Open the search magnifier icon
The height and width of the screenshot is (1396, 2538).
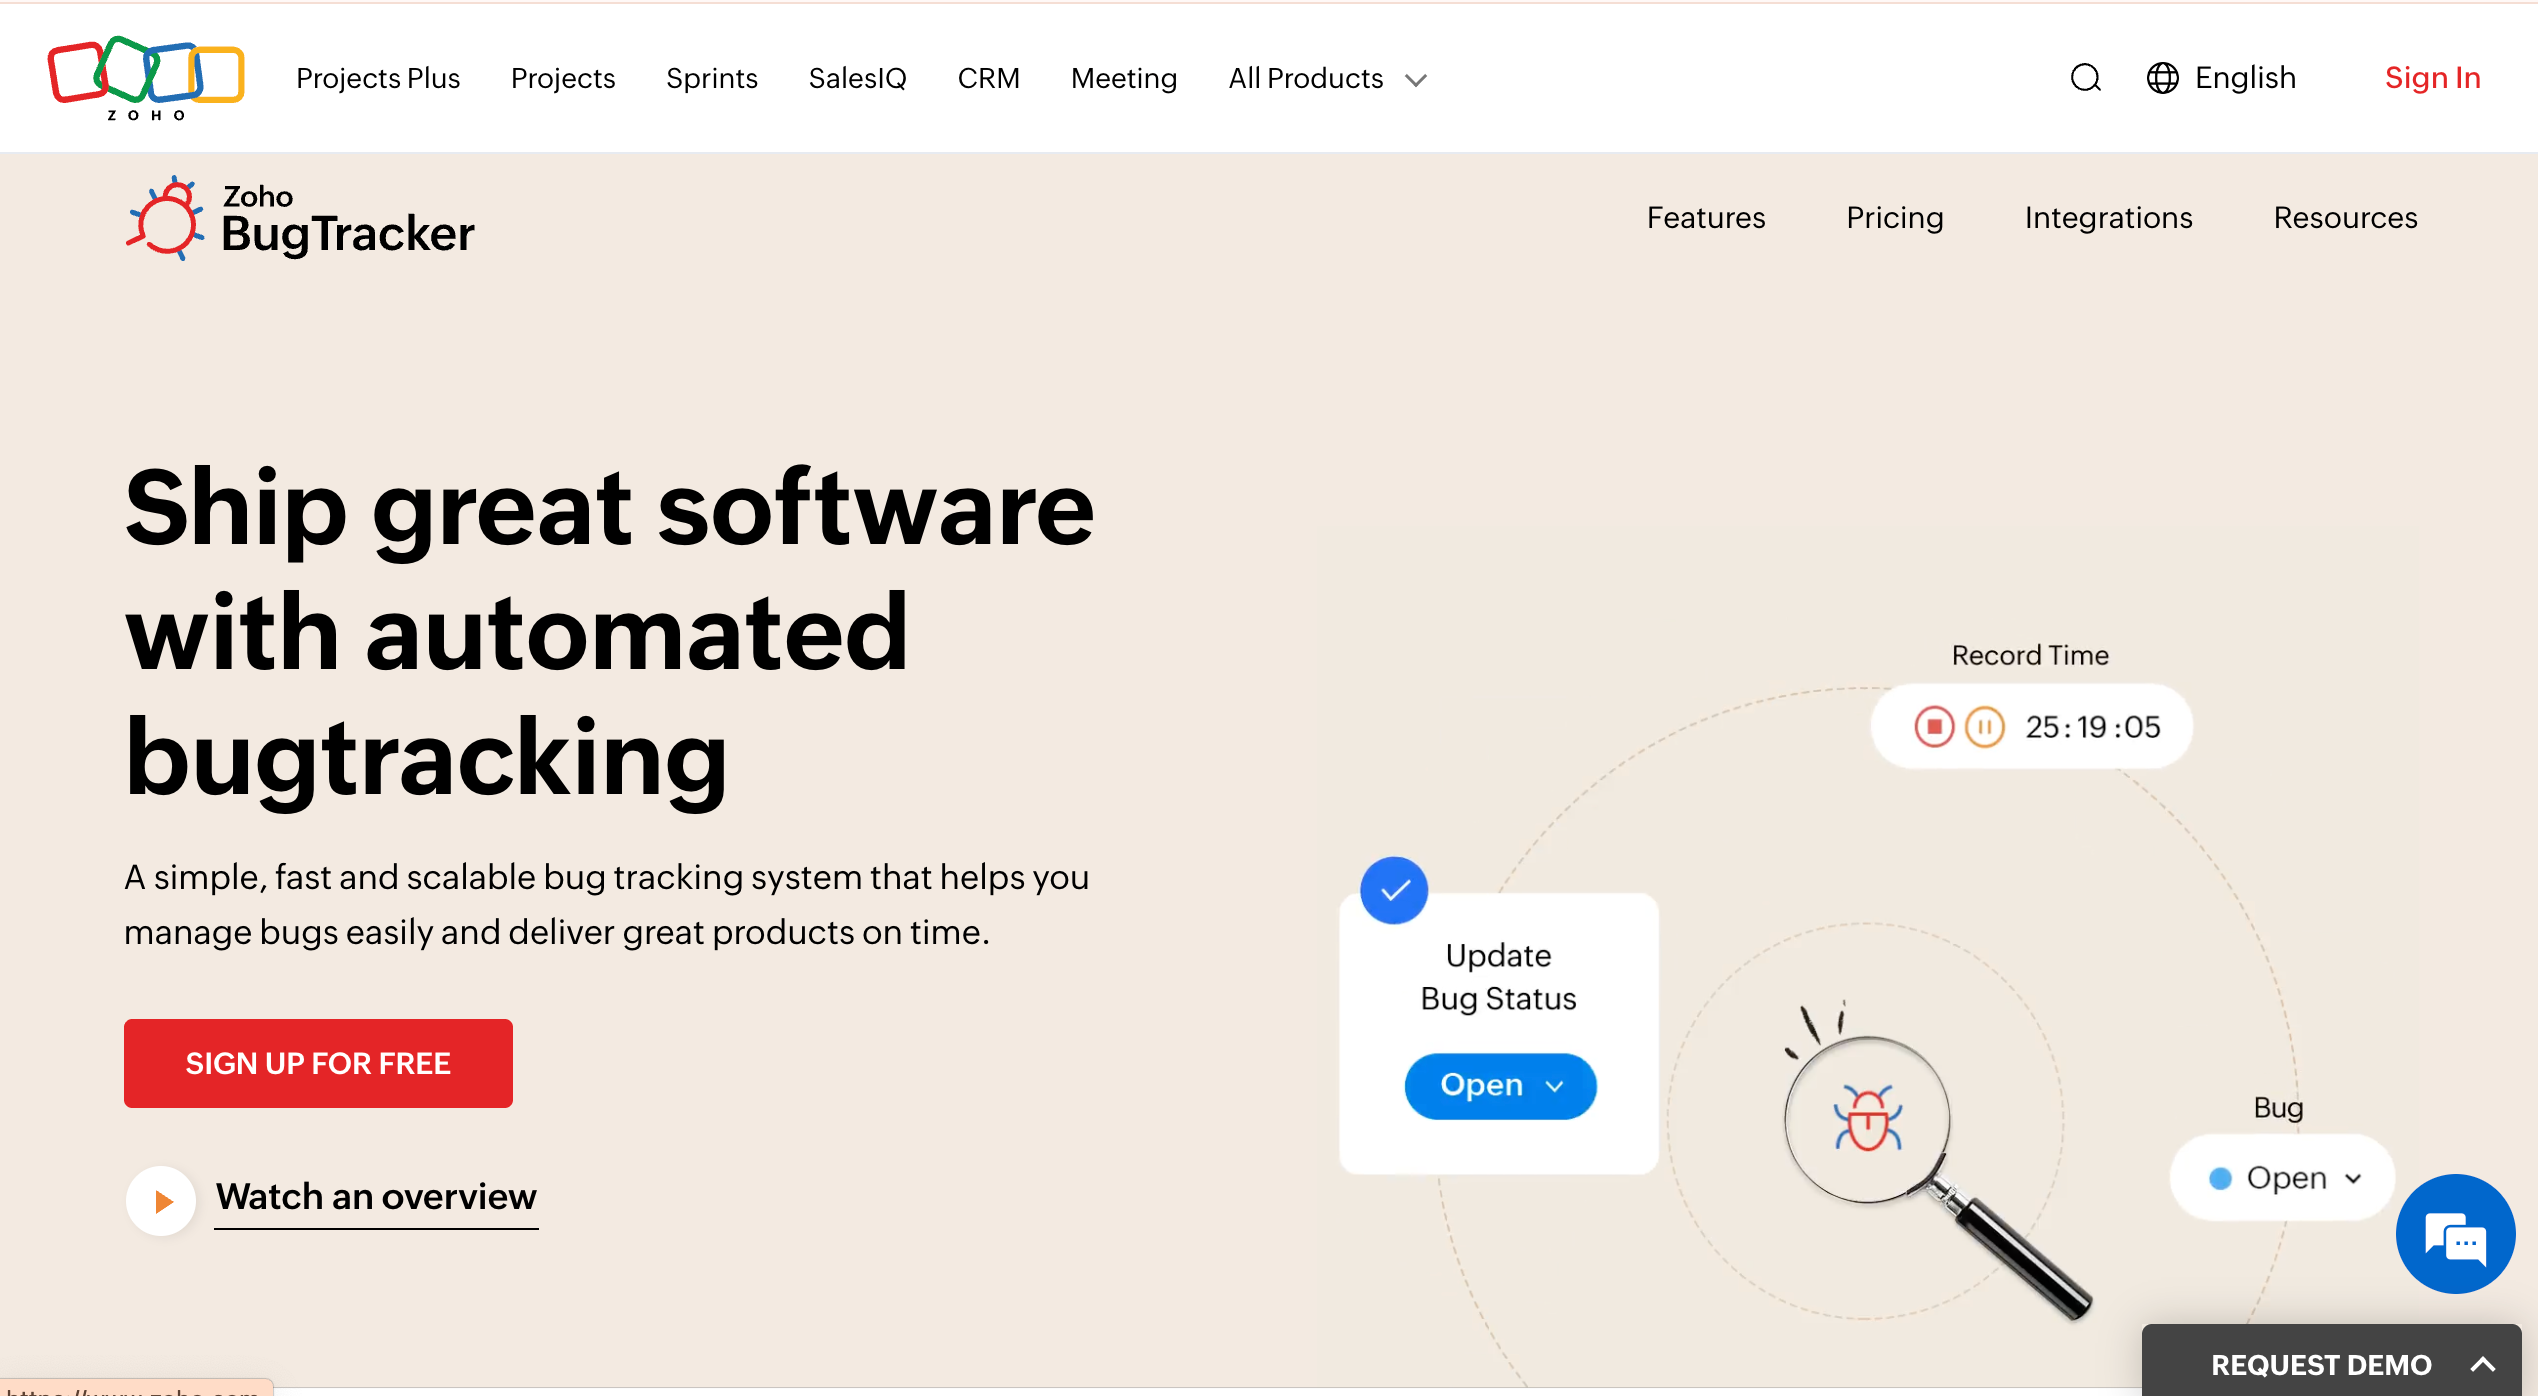[2085, 78]
